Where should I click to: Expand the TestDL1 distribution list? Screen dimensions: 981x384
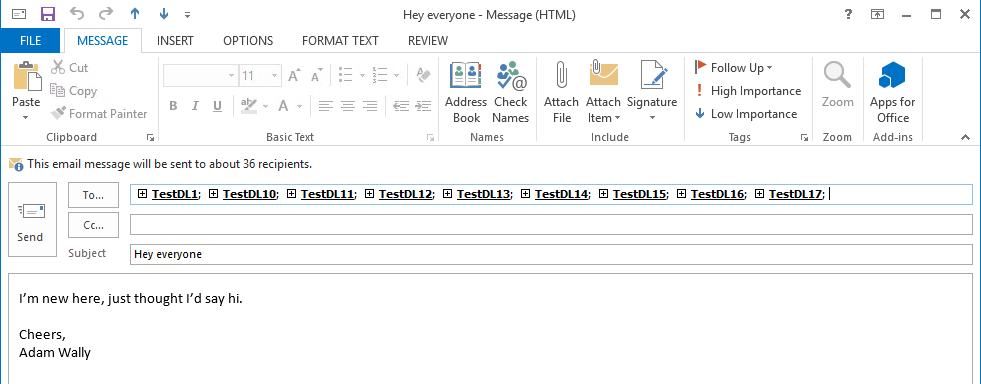click(142, 194)
